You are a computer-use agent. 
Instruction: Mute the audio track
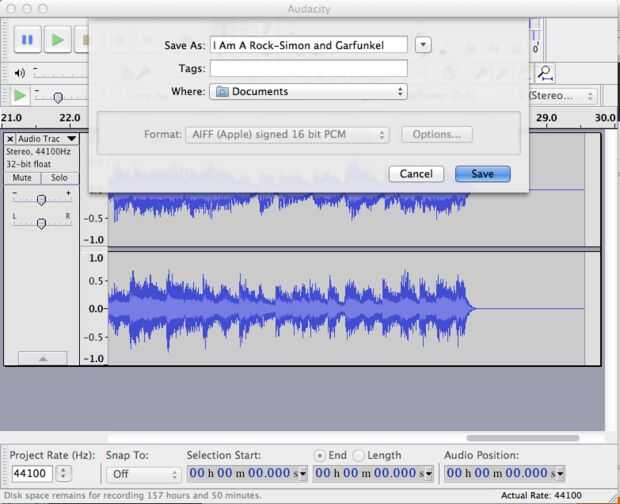tap(22, 178)
